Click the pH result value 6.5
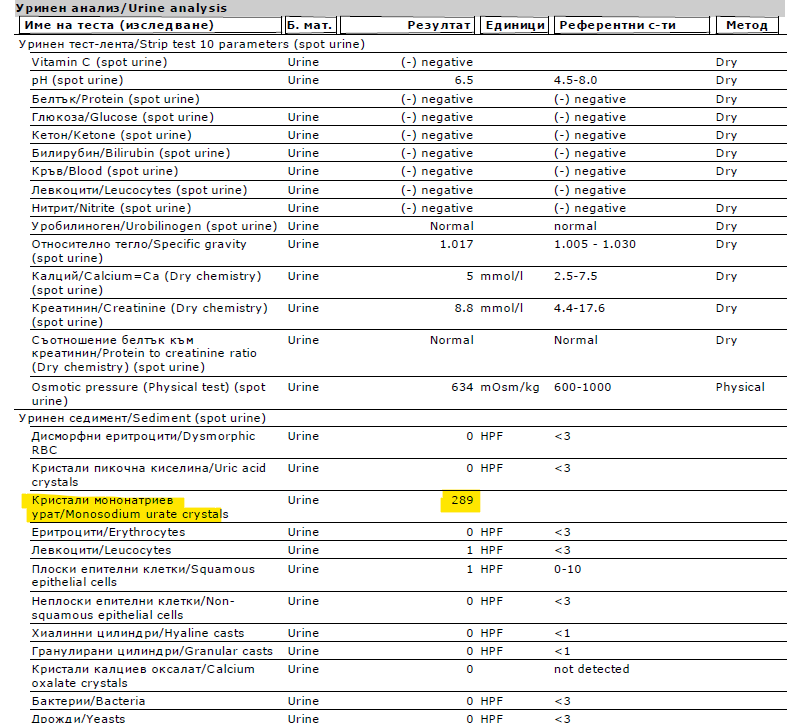 coord(463,80)
